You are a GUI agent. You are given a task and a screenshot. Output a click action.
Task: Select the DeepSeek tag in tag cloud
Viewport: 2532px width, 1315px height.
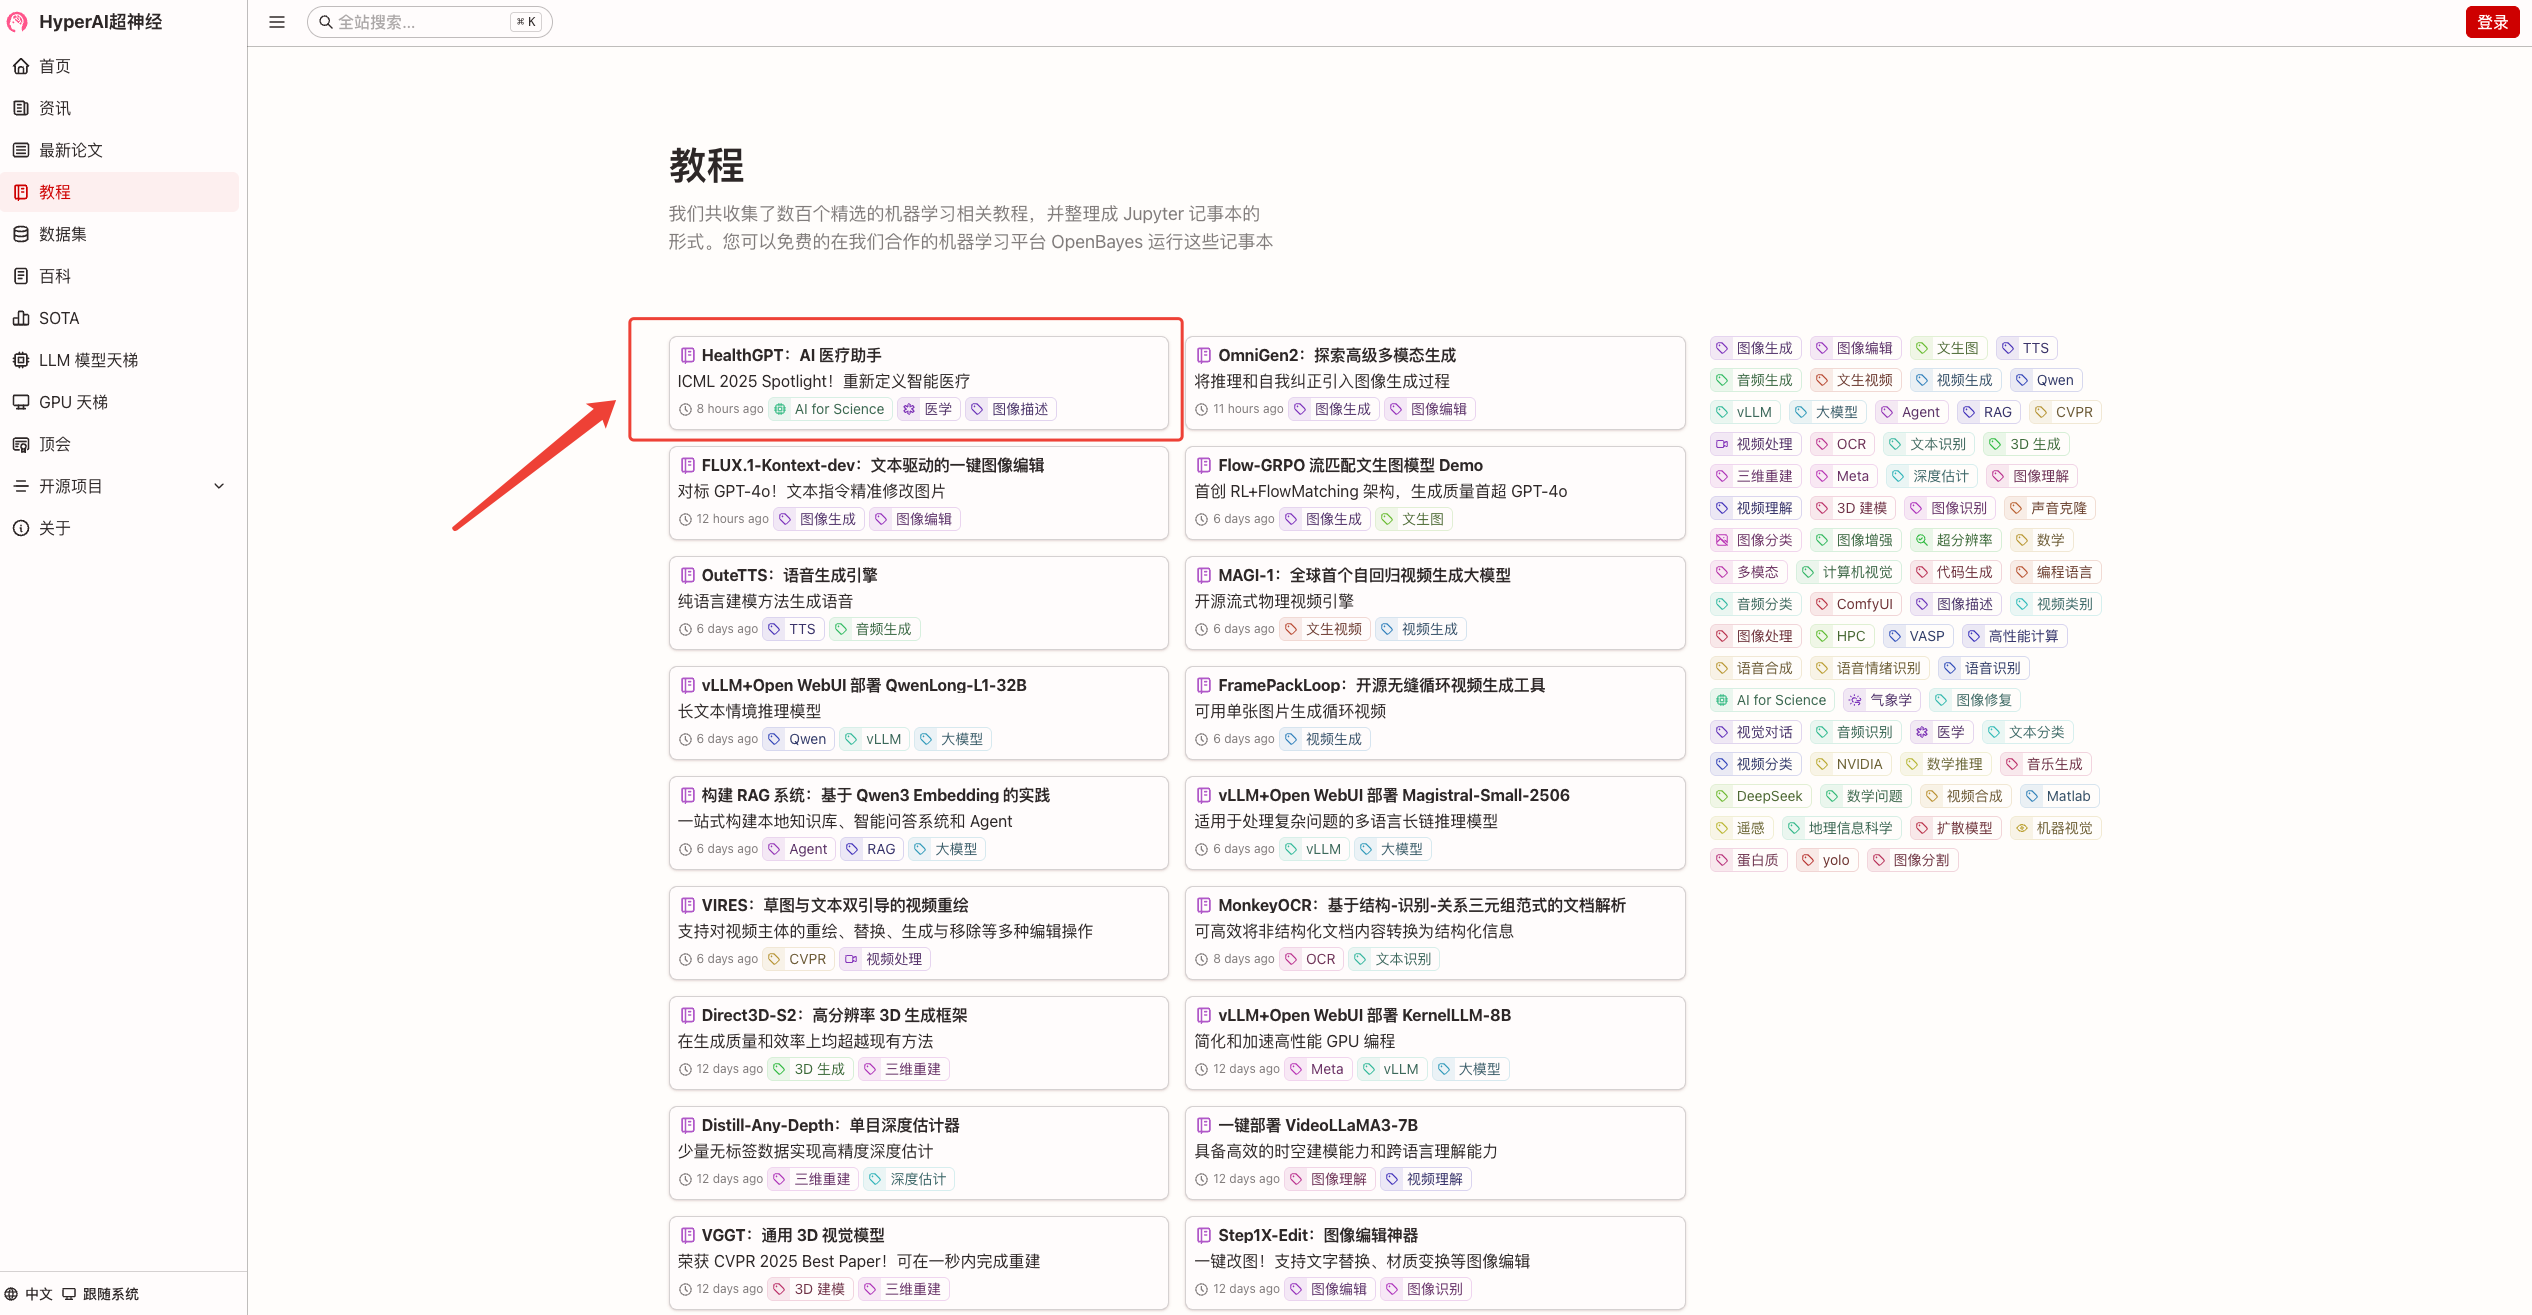click(1760, 796)
